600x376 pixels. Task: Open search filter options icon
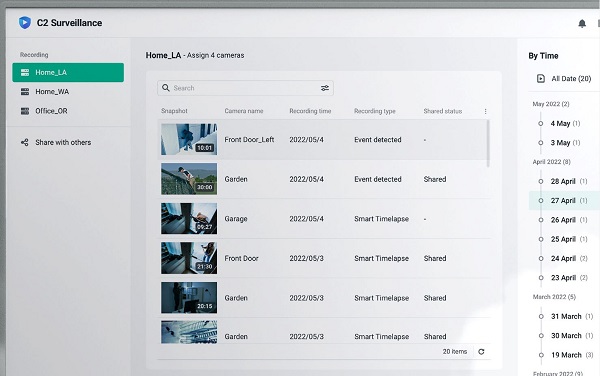click(325, 88)
